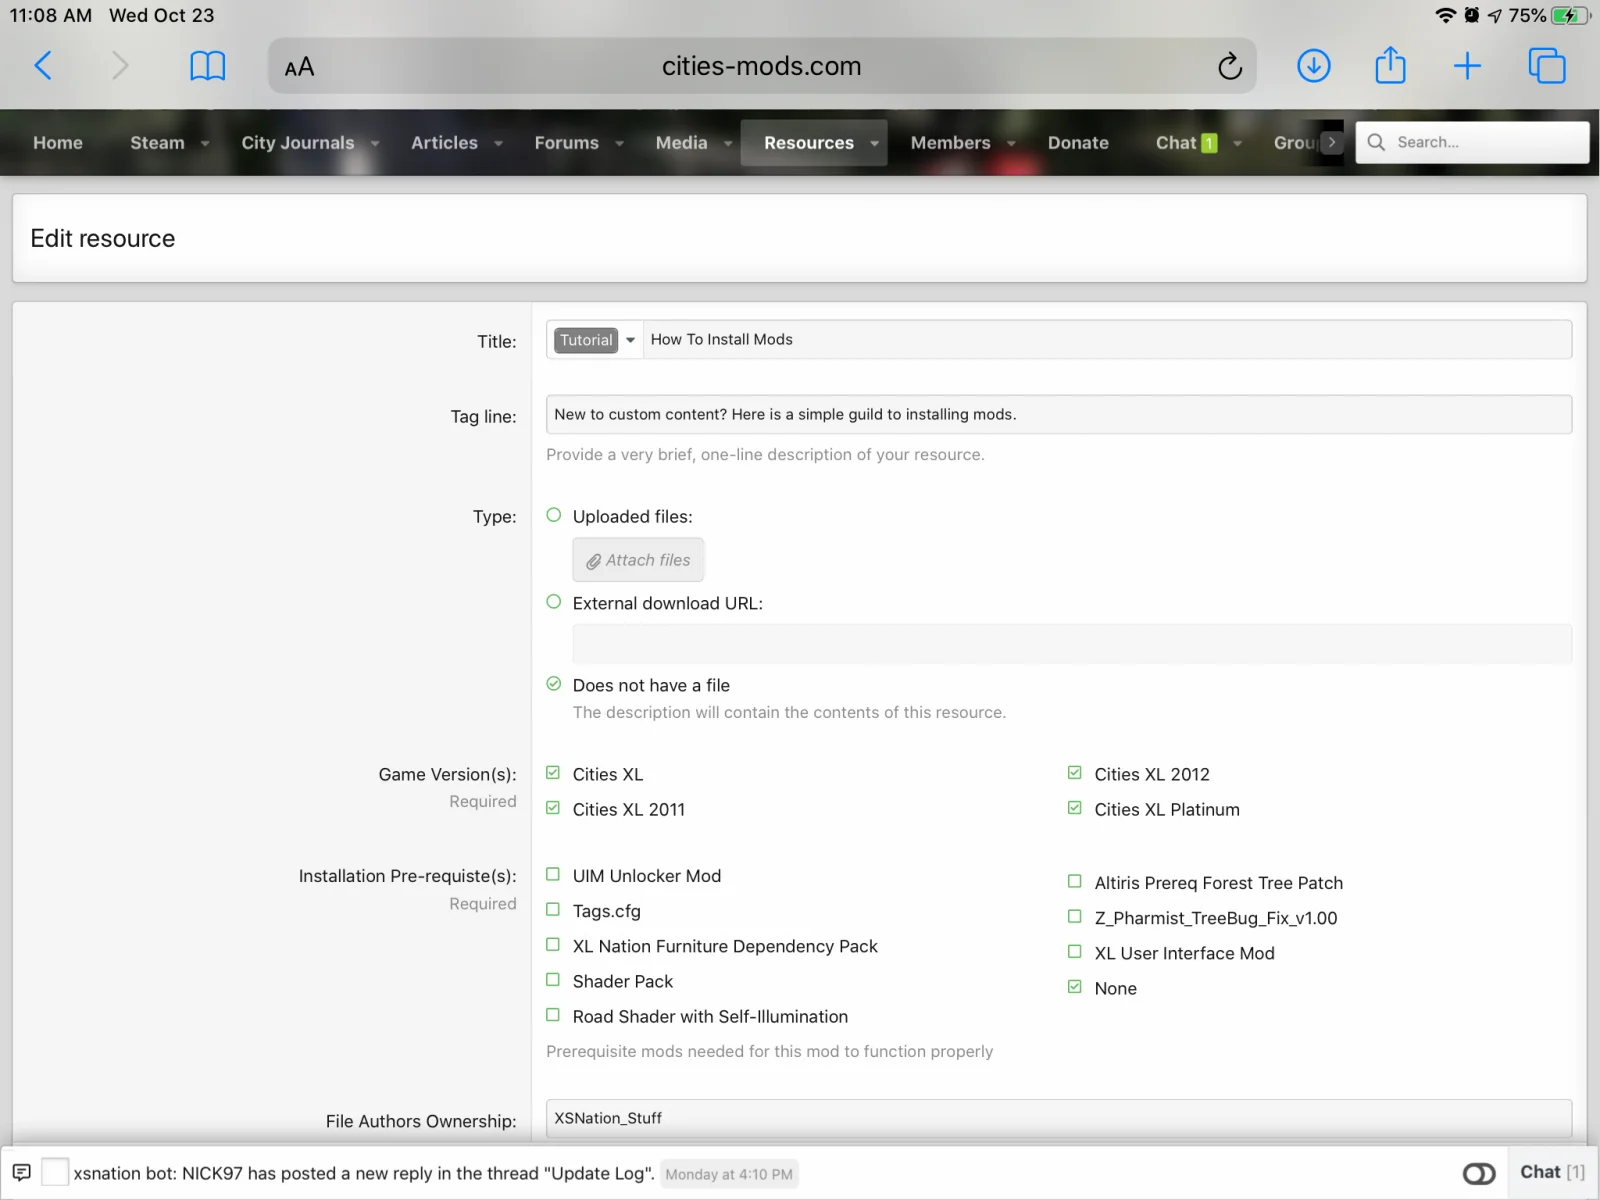Check Road Shader with Self-Illumination
This screenshot has width=1600, height=1200.
[x=553, y=1015]
